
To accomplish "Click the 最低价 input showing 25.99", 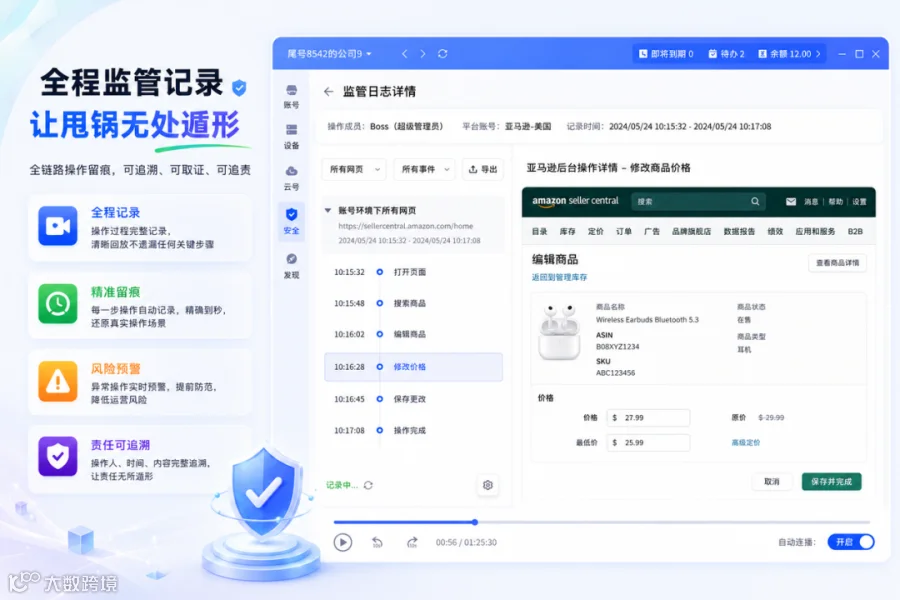I will coord(649,443).
